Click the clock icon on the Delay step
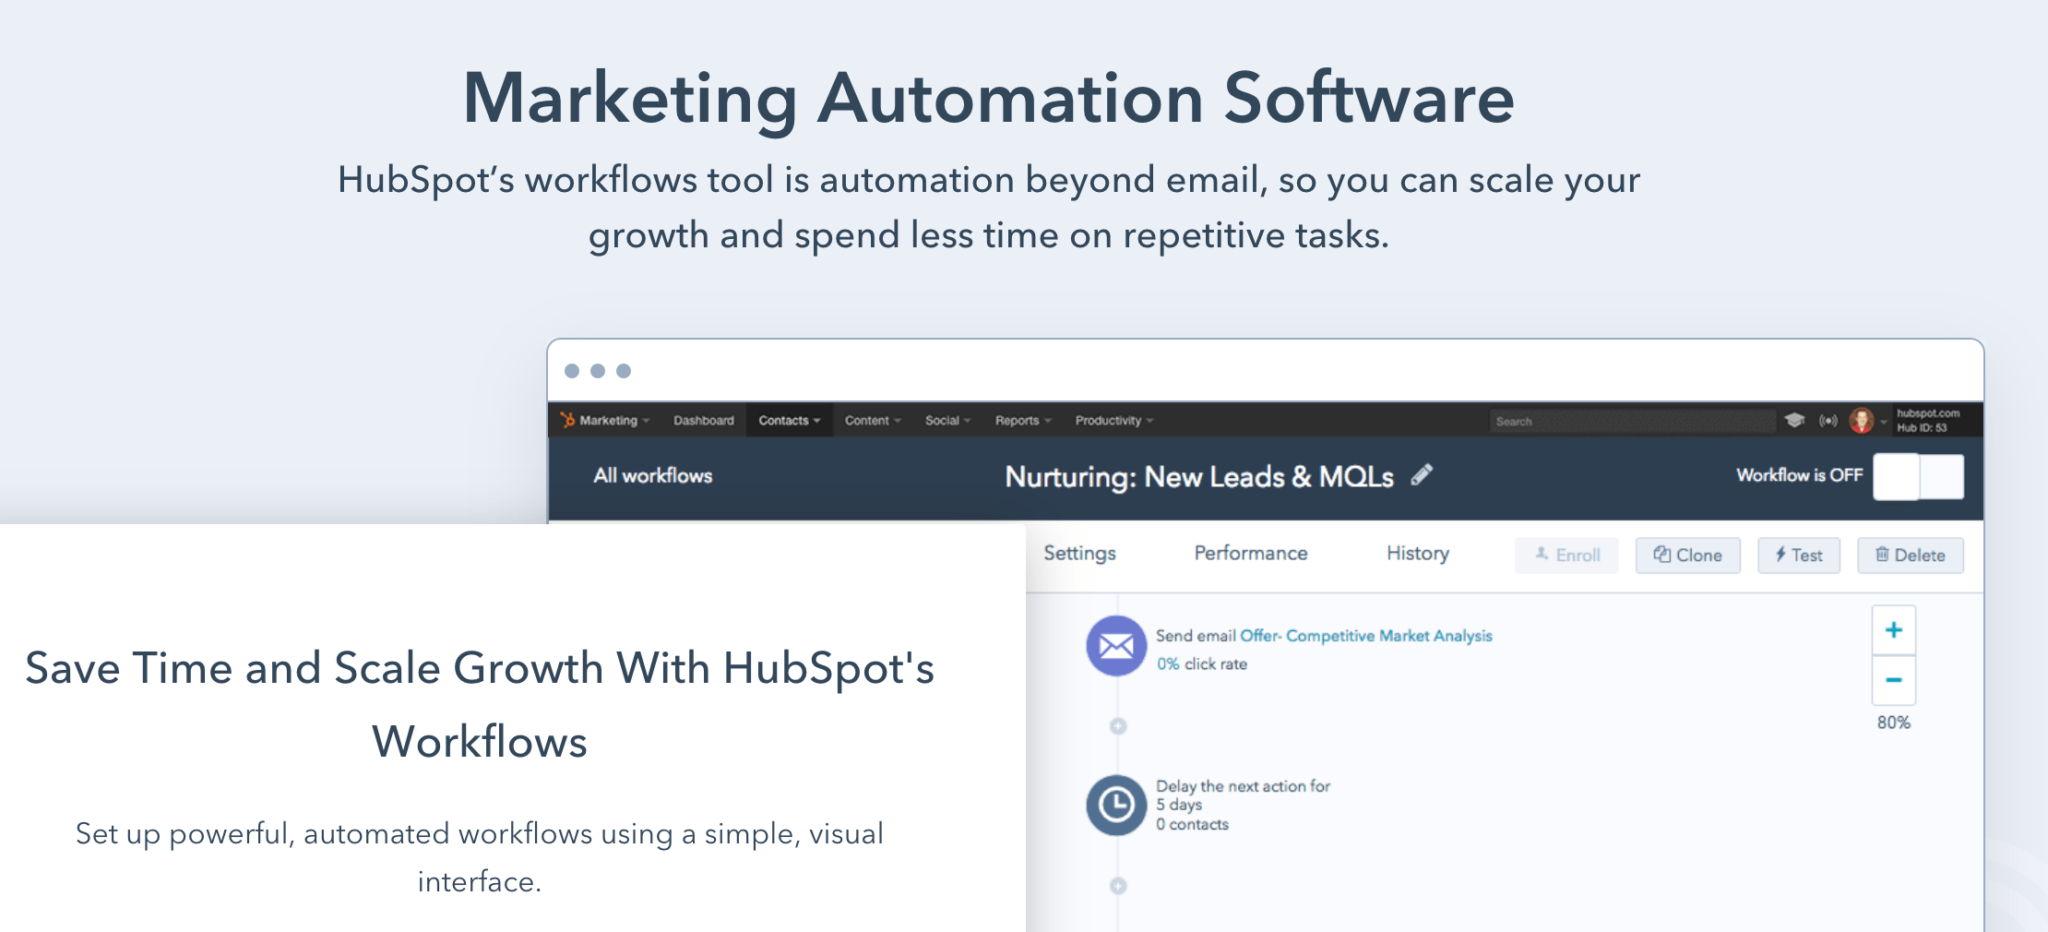2048x932 pixels. point(1115,805)
